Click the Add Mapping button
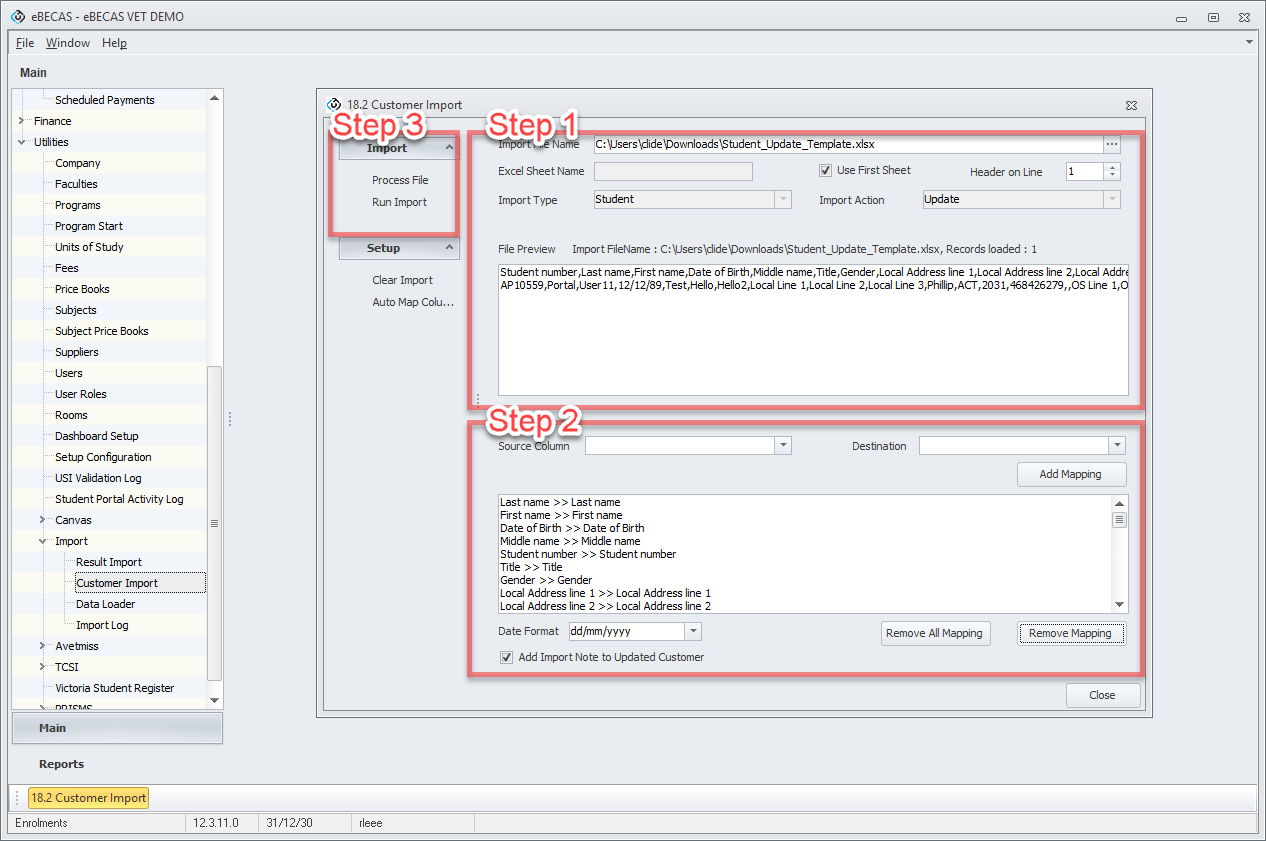 [x=1071, y=474]
